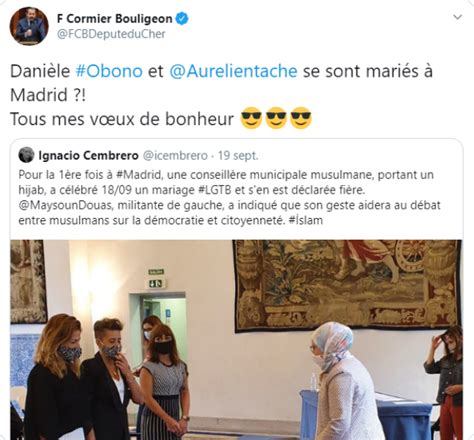This screenshot has width=474, height=440.
Task: Open the @Aurelientache mention
Action: click(x=233, y=71)
